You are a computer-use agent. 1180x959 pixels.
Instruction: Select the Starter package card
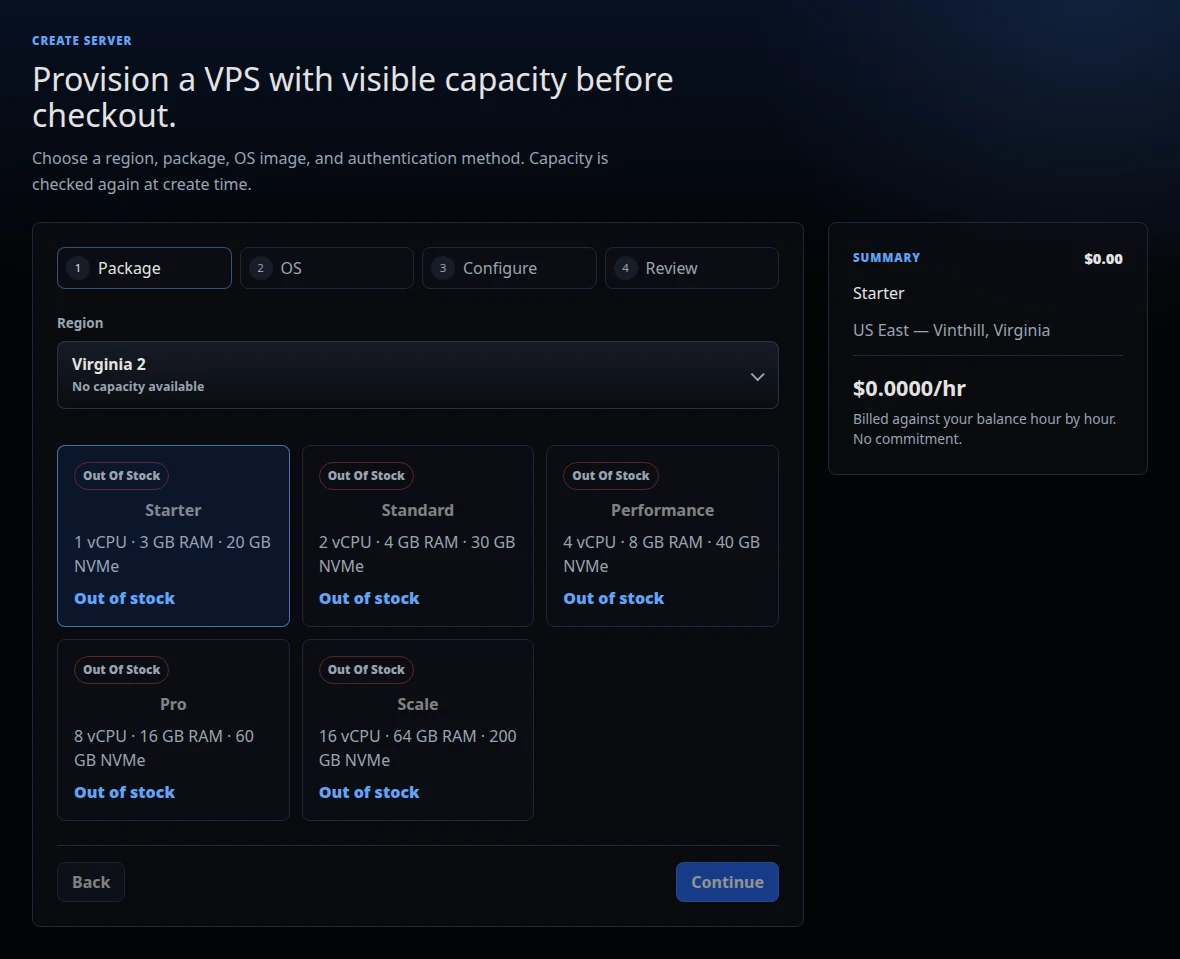[173, 536]
